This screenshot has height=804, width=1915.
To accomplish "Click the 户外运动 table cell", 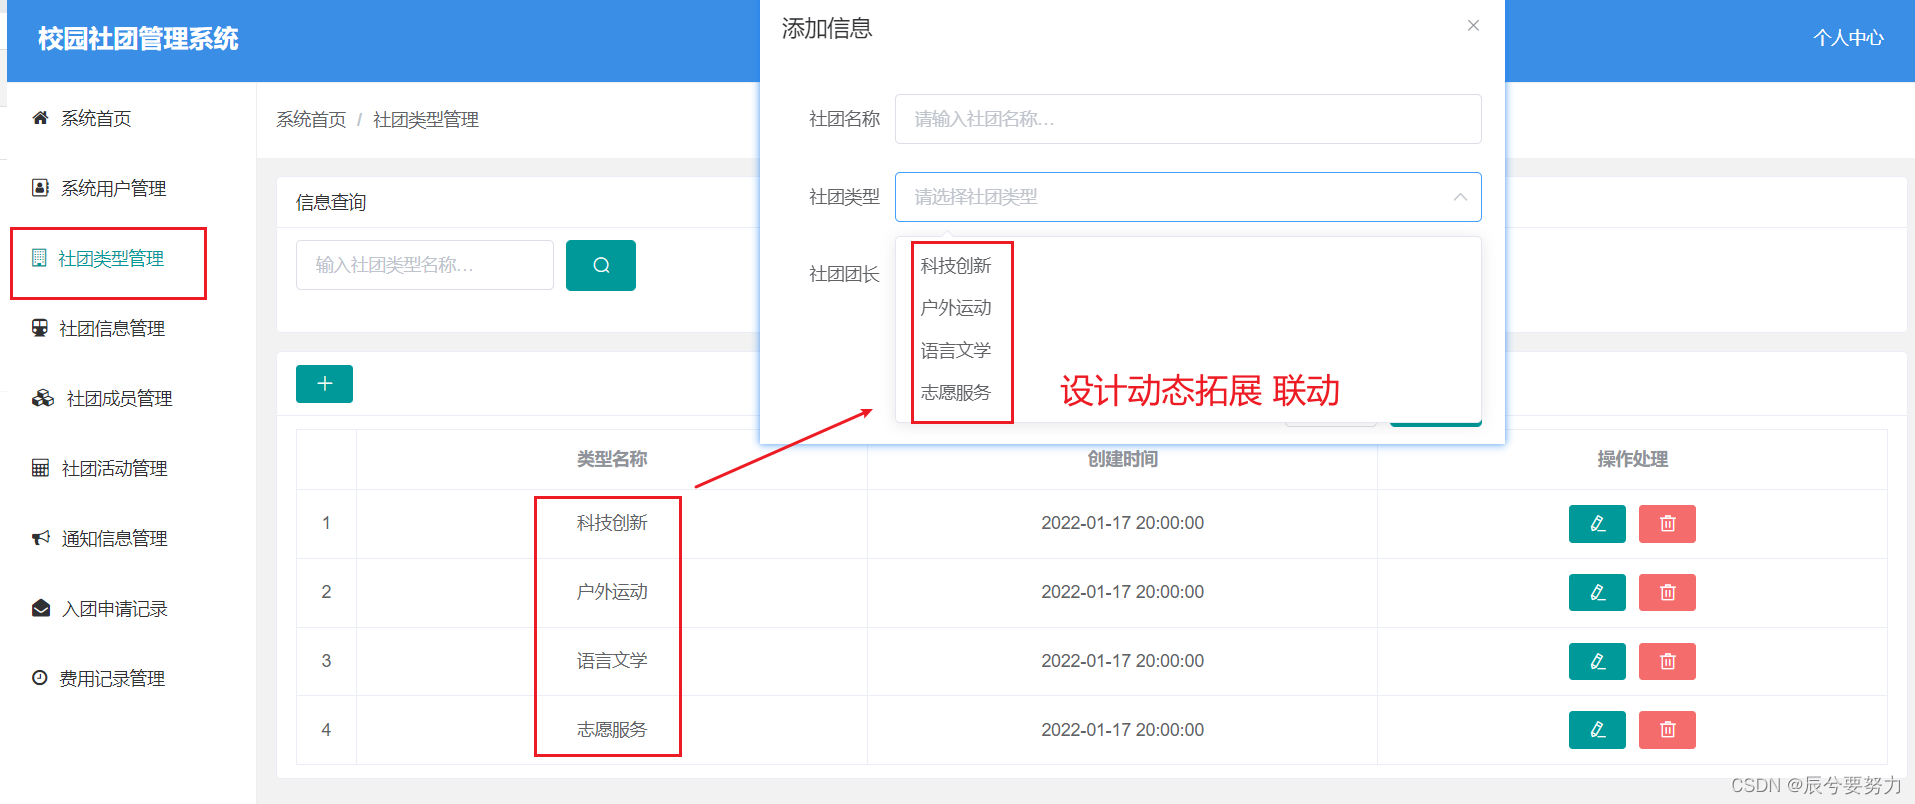I will click(x=612, y=592).
